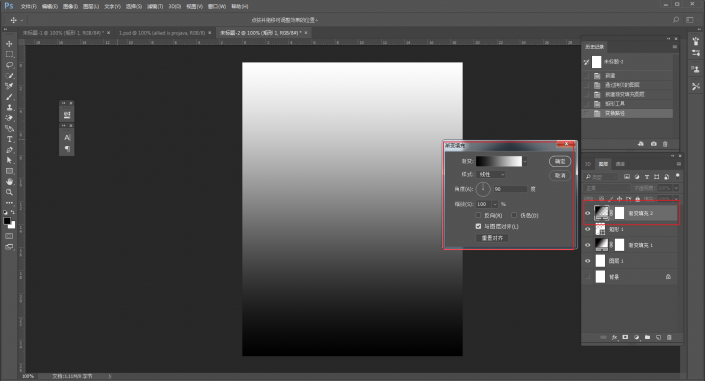Enable the 仿色 dither checkbox

514,215
